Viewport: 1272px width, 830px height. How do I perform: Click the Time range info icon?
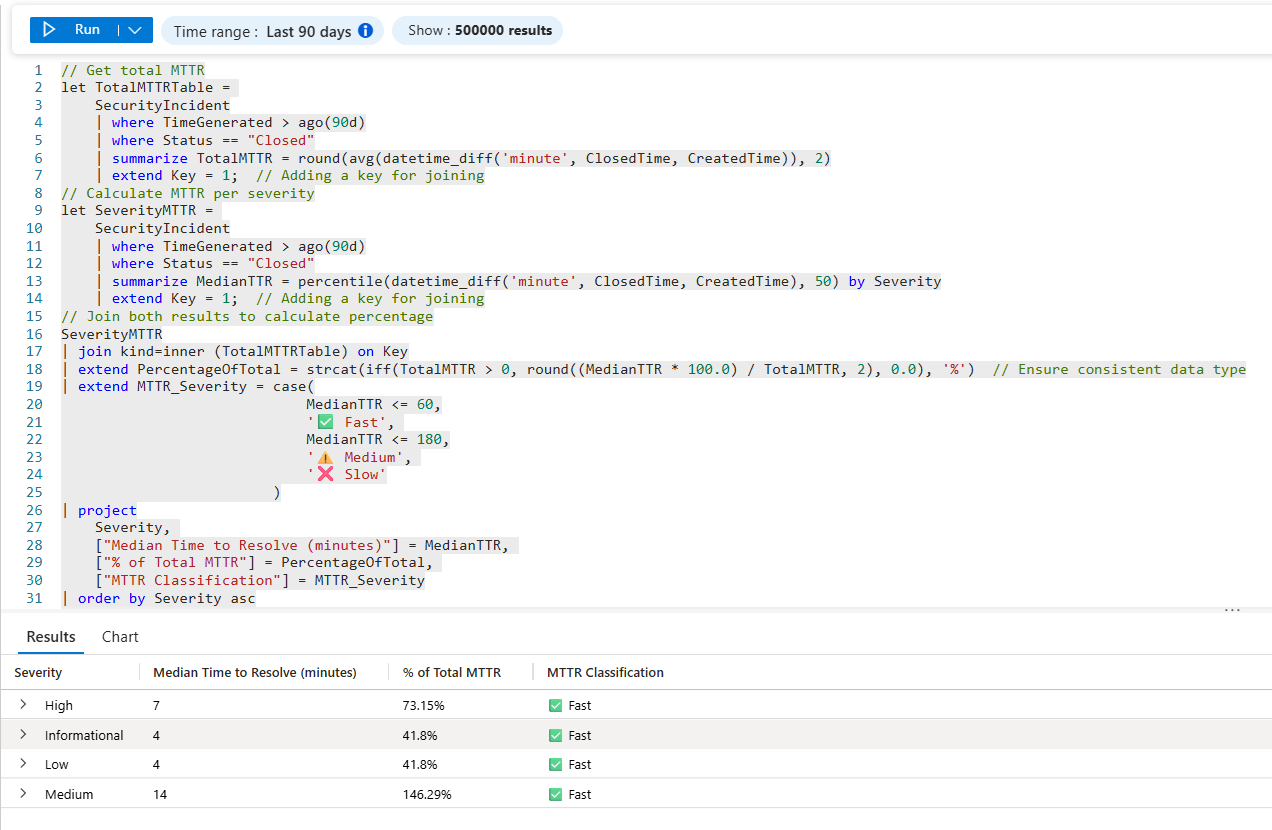point(365,31)
